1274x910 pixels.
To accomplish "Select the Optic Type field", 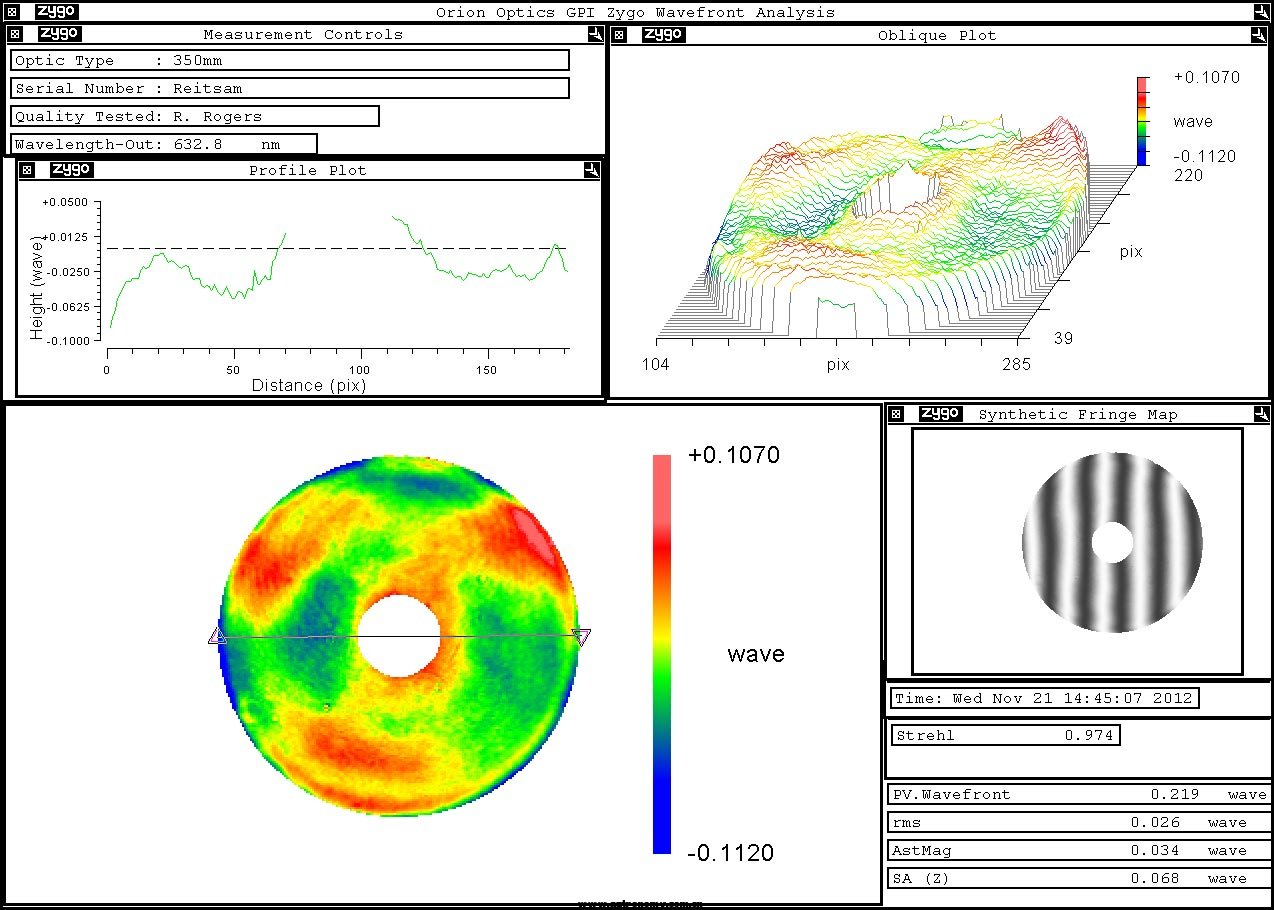I will (x=290, y=61).
